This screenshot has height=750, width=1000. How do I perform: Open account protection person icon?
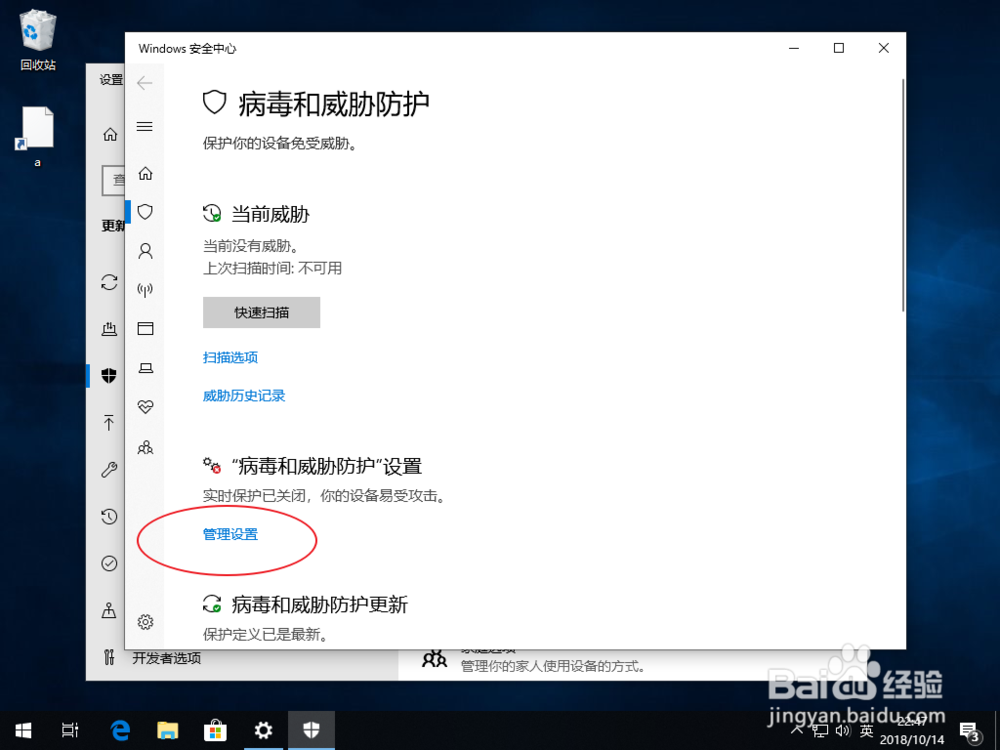pyautogui.click(x=145, y=251)
